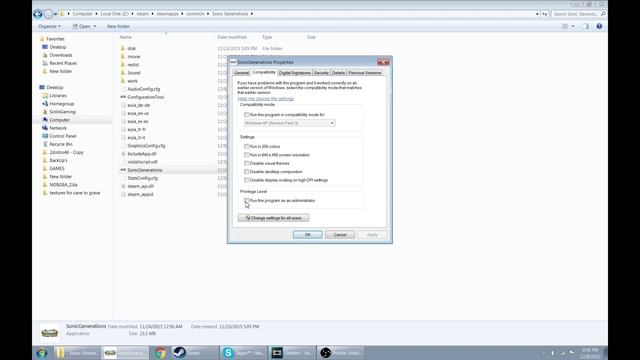Click New folder in Explorer toolbar
The image size is (640, 360).
tap(118, 26)
